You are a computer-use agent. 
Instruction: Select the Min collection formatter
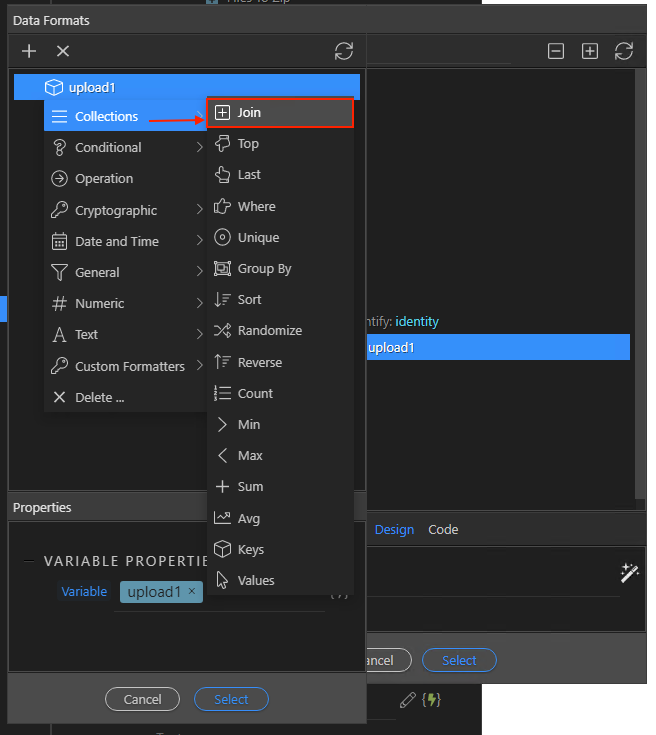point(280,424)
